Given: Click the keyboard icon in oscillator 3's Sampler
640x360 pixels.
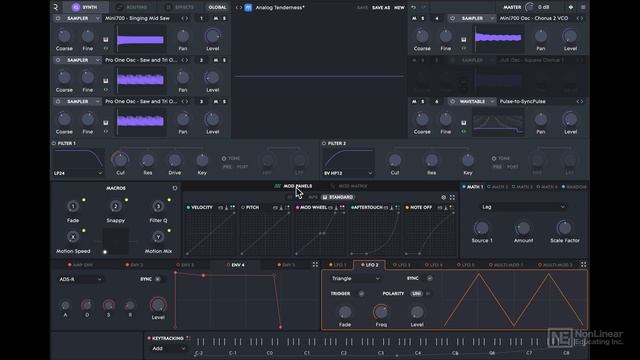Looking at the screenshot, I should coord(106,122).
